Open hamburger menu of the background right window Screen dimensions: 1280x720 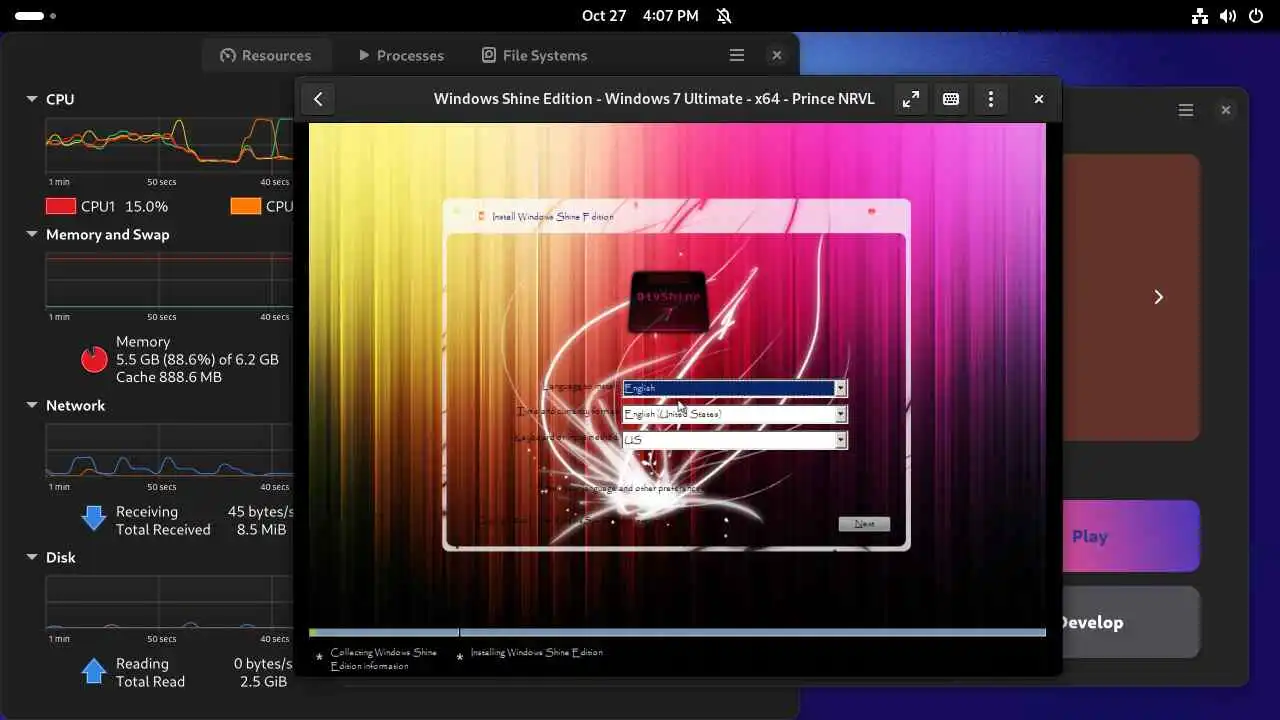coord(1186,110)
